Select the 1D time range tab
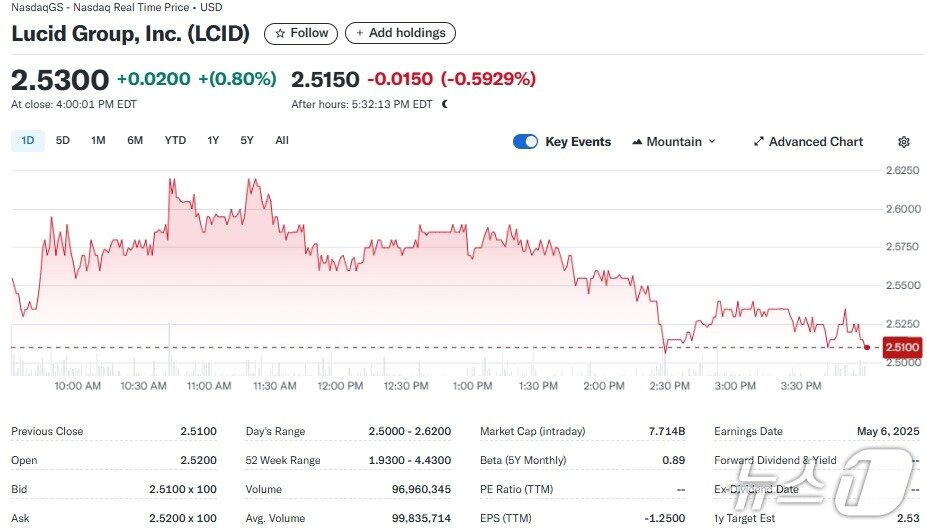Viewport: 927px width, 530px height. pos(28,141)
